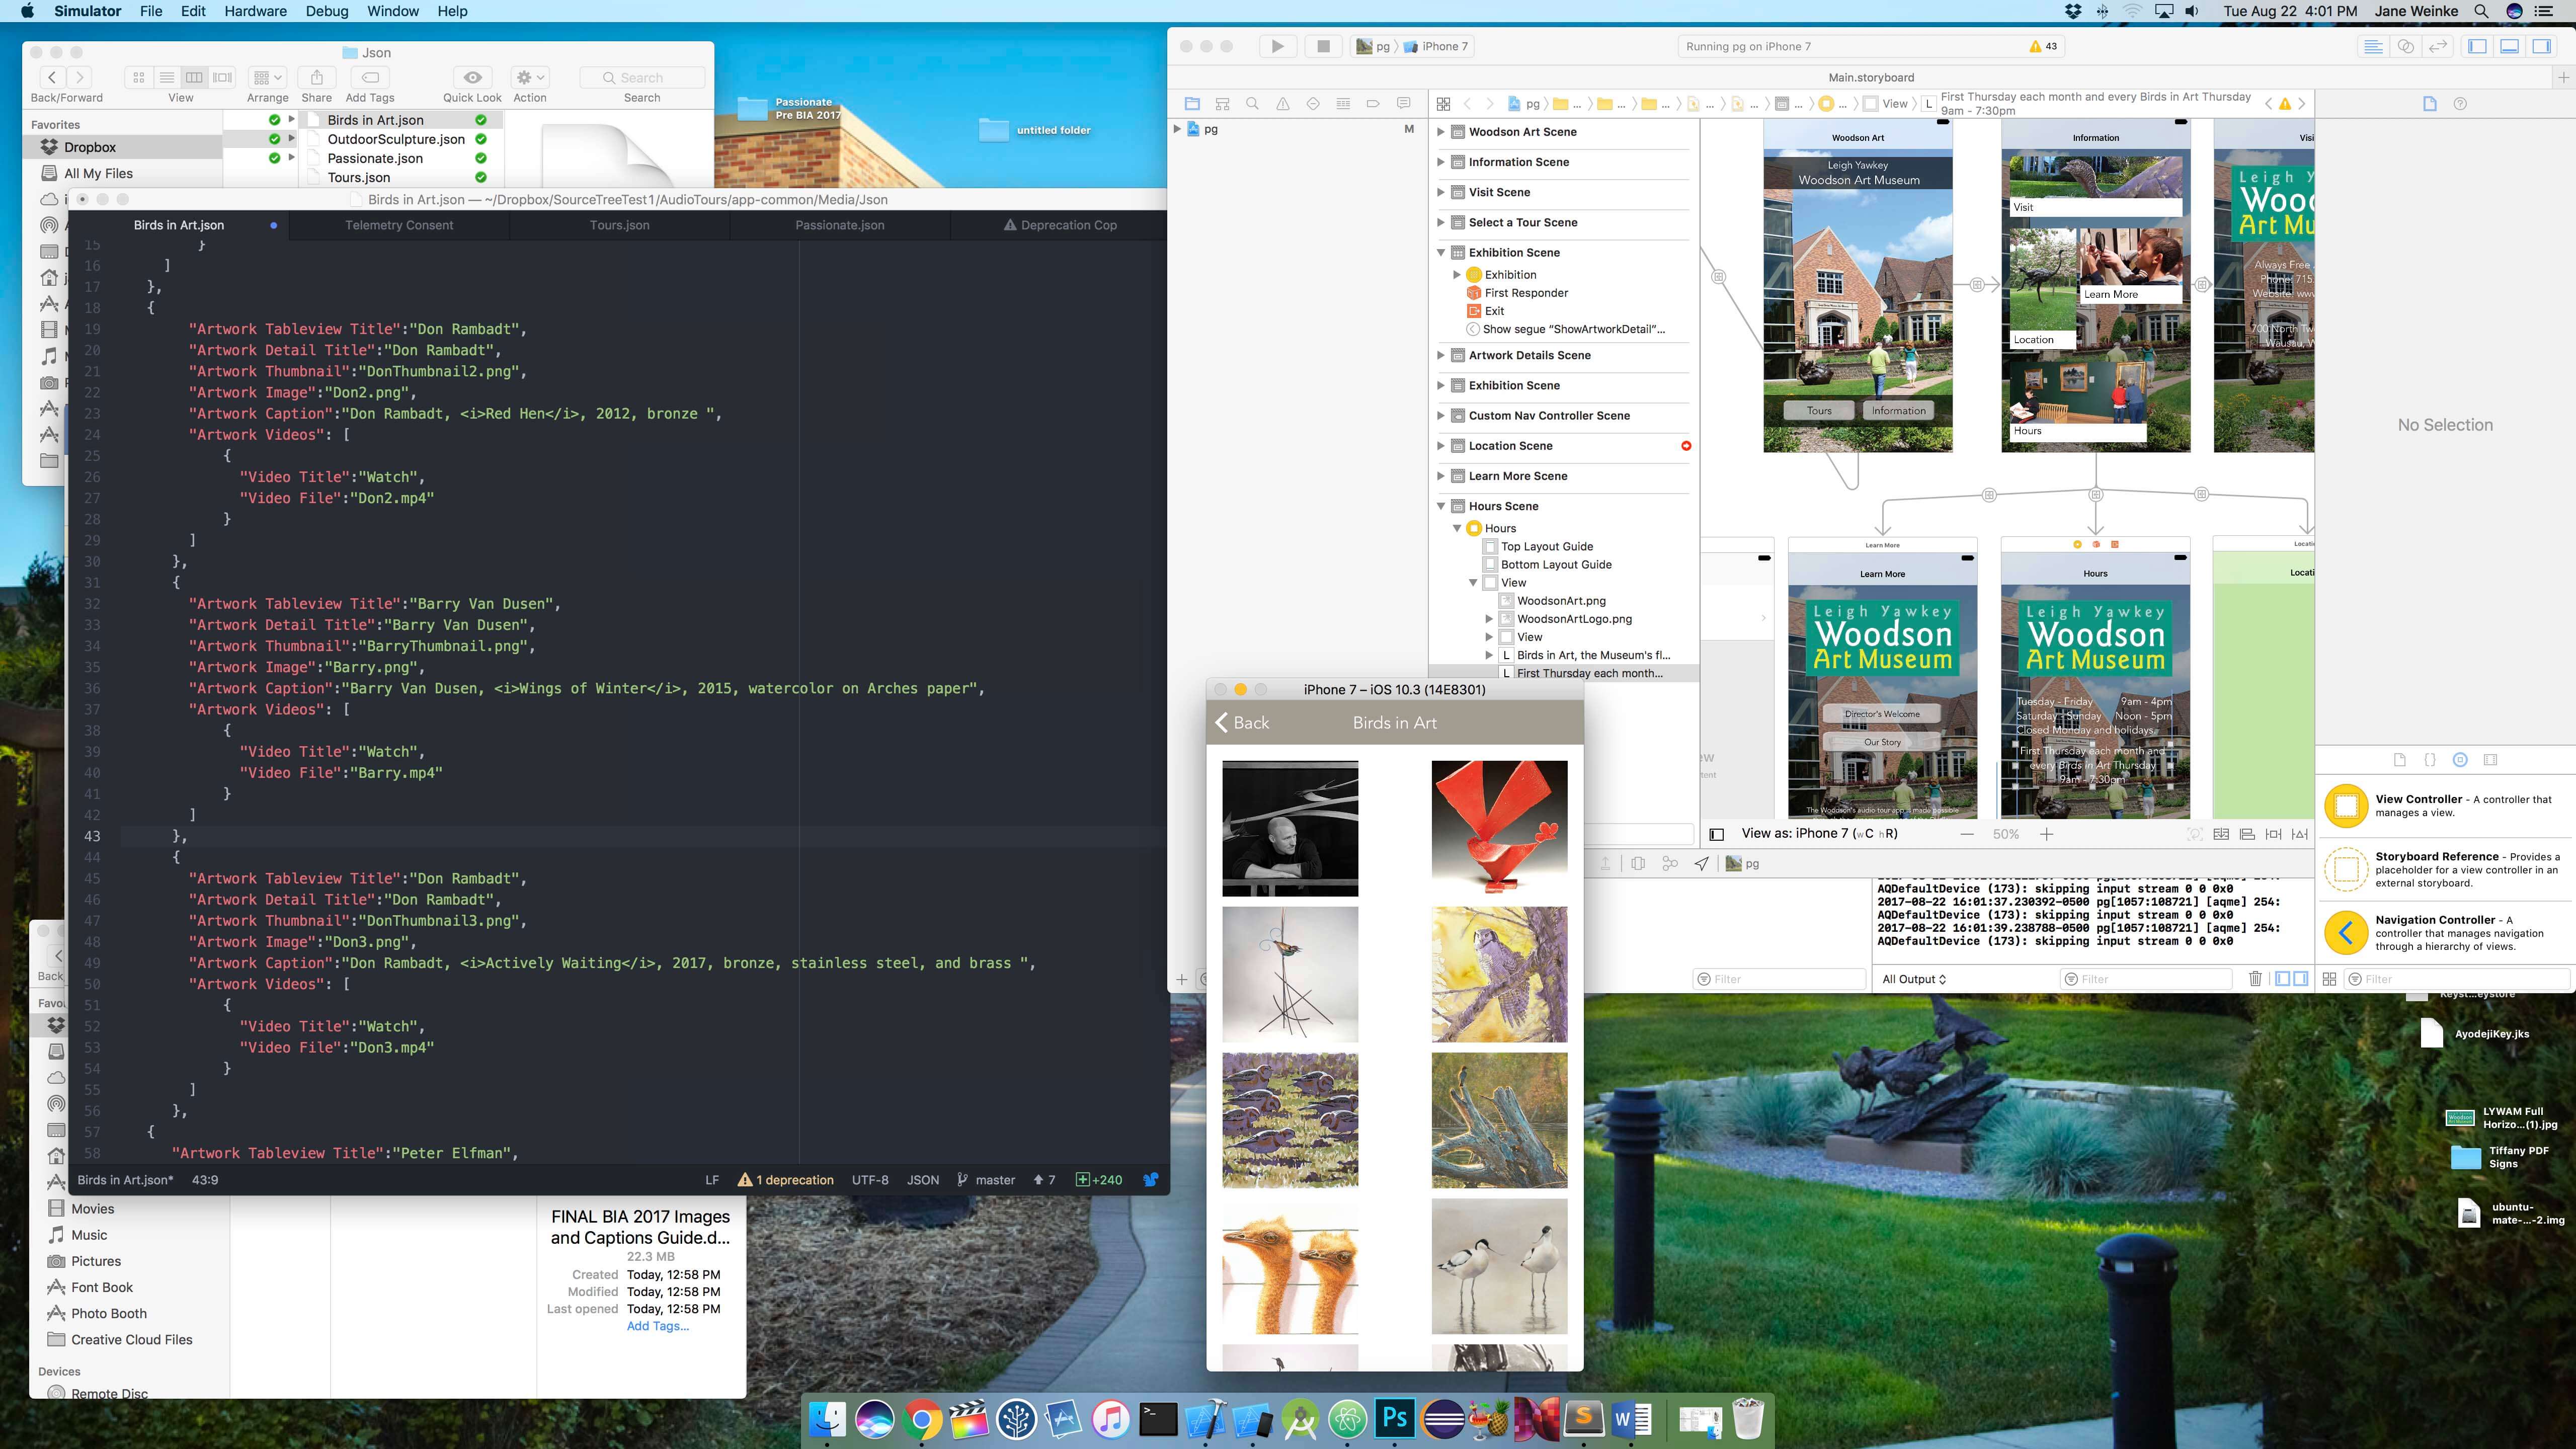Click the JSON grammar selector in status bar
This screenshot has height=1449, width=2576.
[x=922, y=1180]
